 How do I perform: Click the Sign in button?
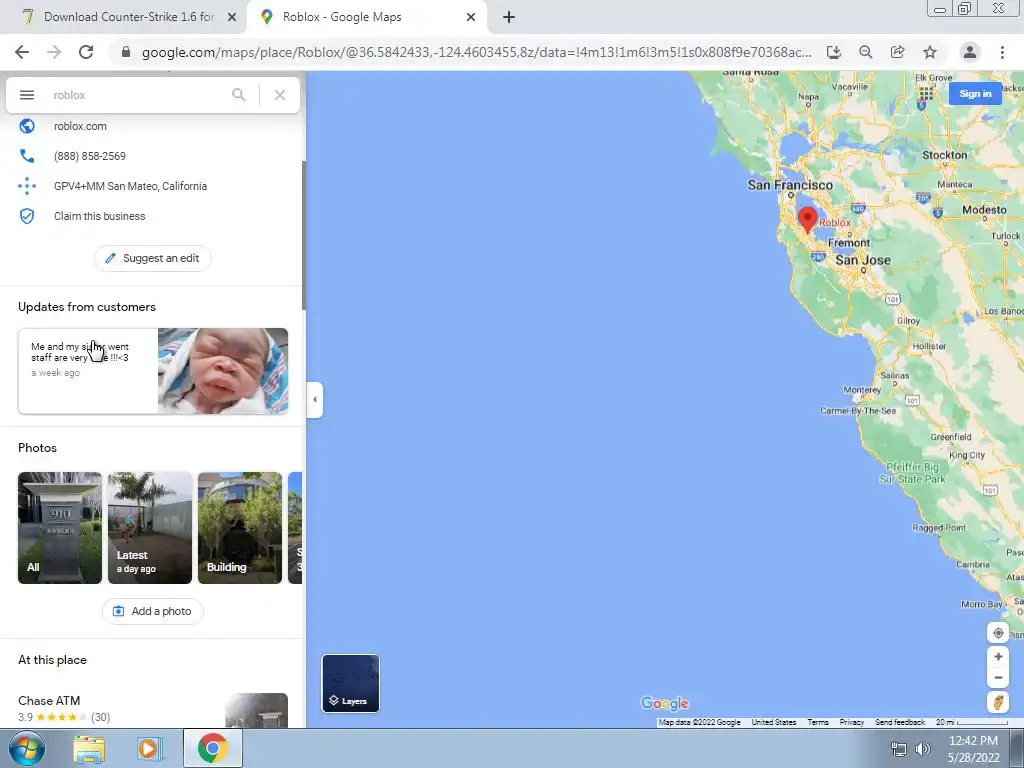[975, 93]
